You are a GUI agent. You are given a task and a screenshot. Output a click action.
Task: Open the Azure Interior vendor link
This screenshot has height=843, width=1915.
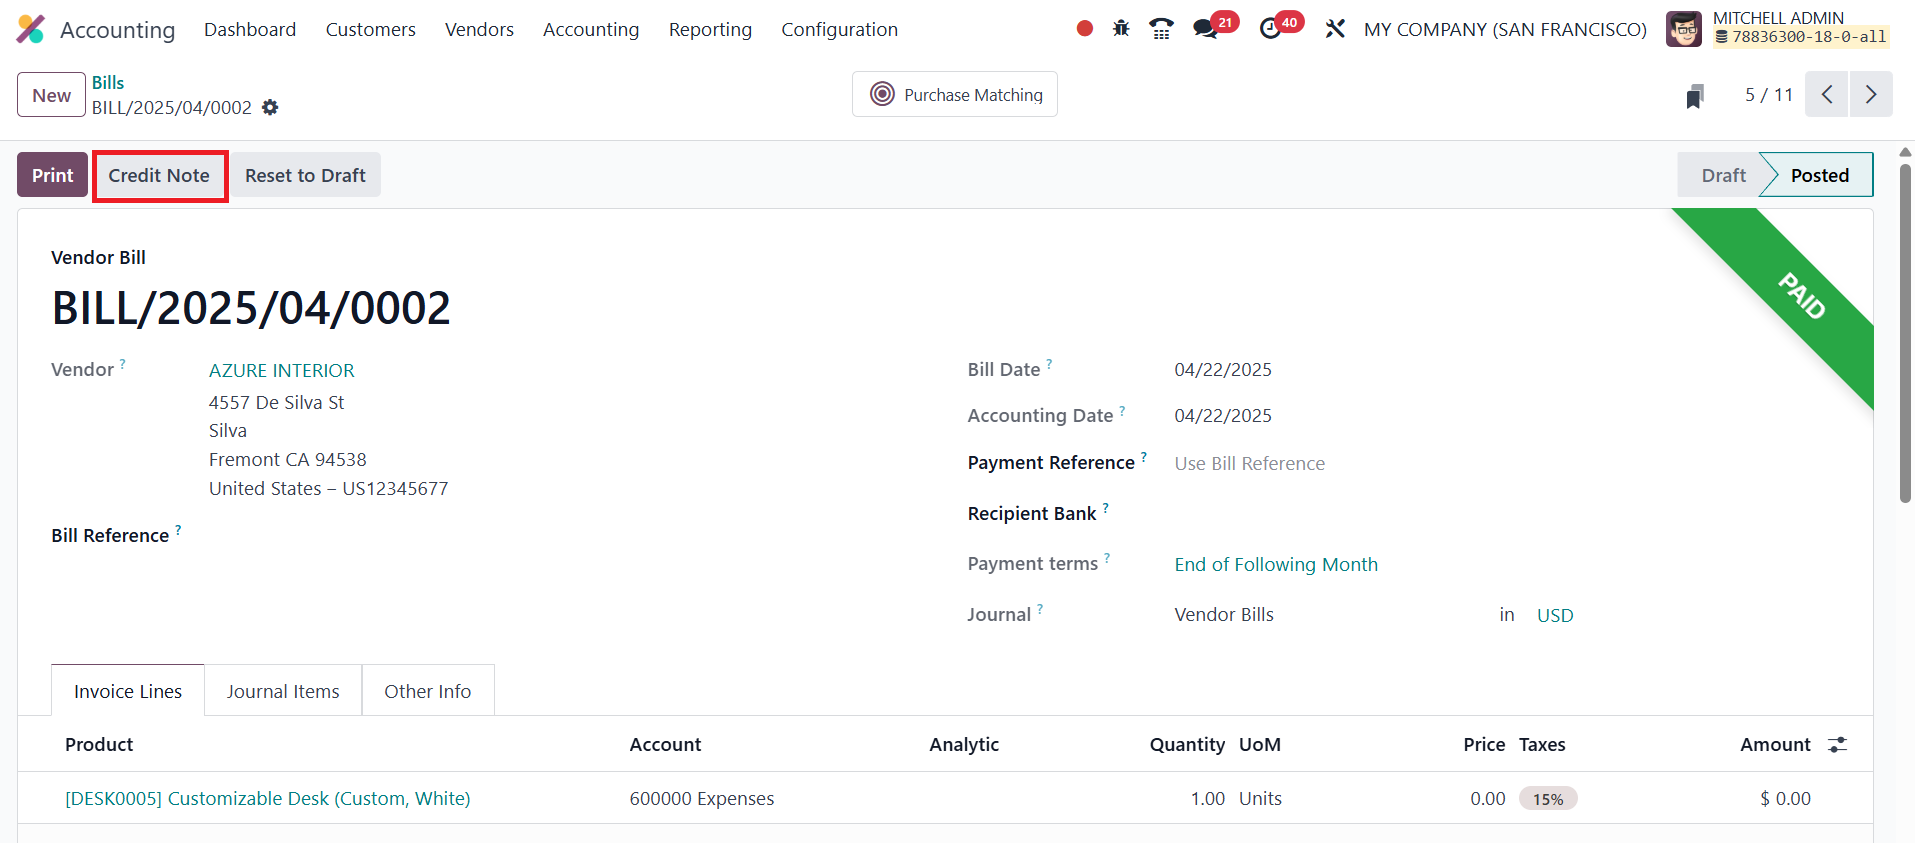[x=281, y=371]
